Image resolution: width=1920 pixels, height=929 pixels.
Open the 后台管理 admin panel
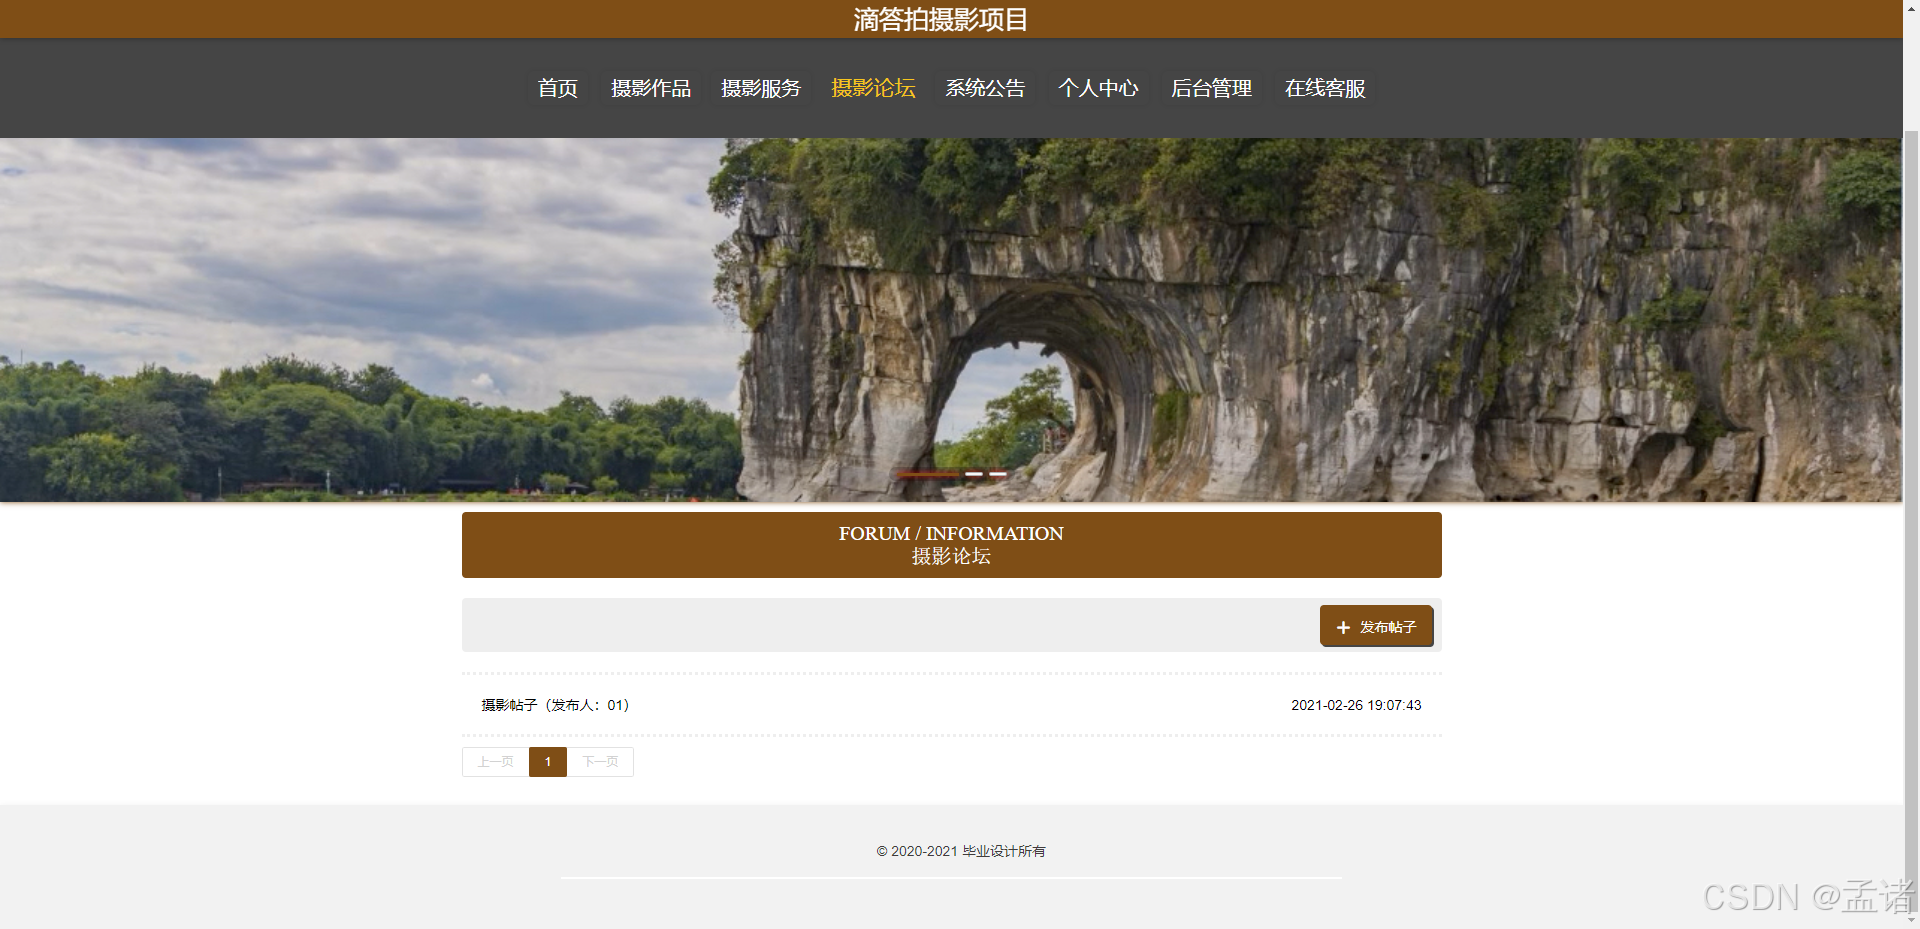coord(1211,88)
